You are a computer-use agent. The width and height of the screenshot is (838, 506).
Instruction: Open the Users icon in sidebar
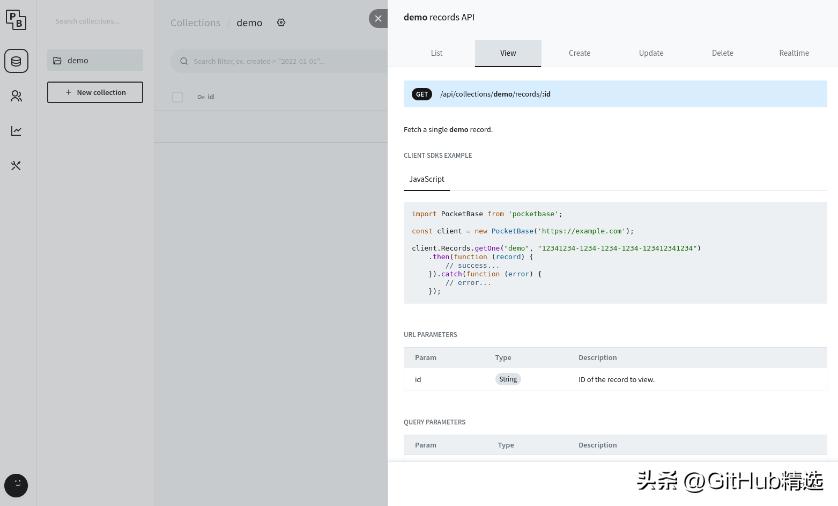coord(16,96)
